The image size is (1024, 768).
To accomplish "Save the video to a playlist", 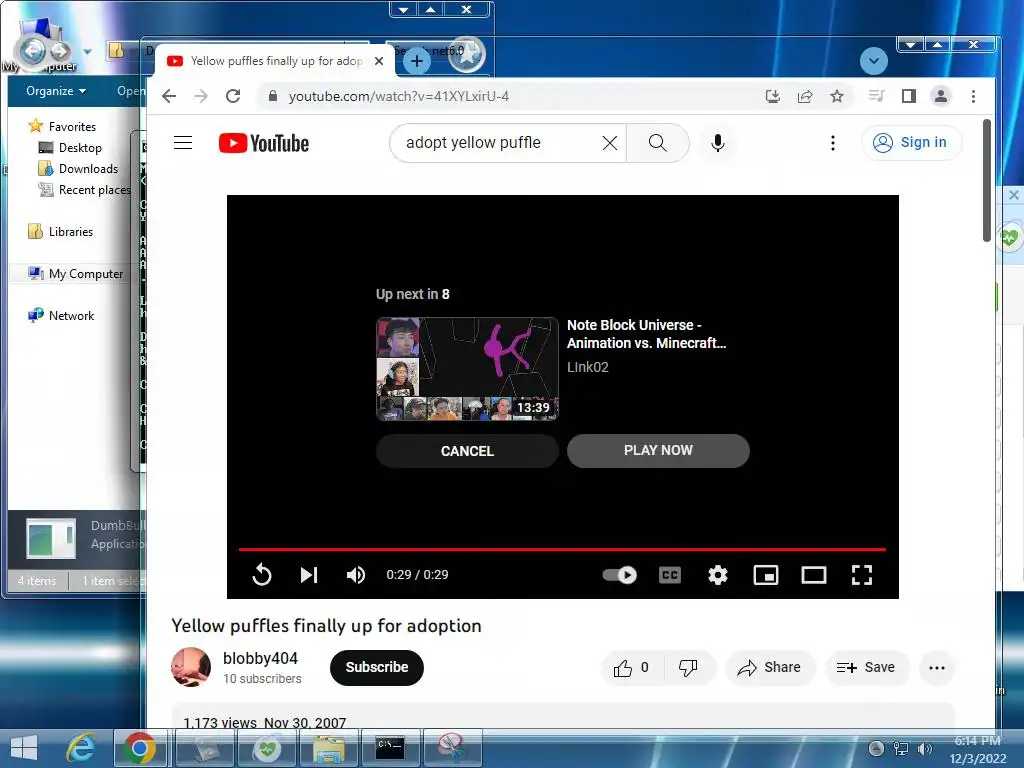I will pyautogui.click(x=866, y=667).
